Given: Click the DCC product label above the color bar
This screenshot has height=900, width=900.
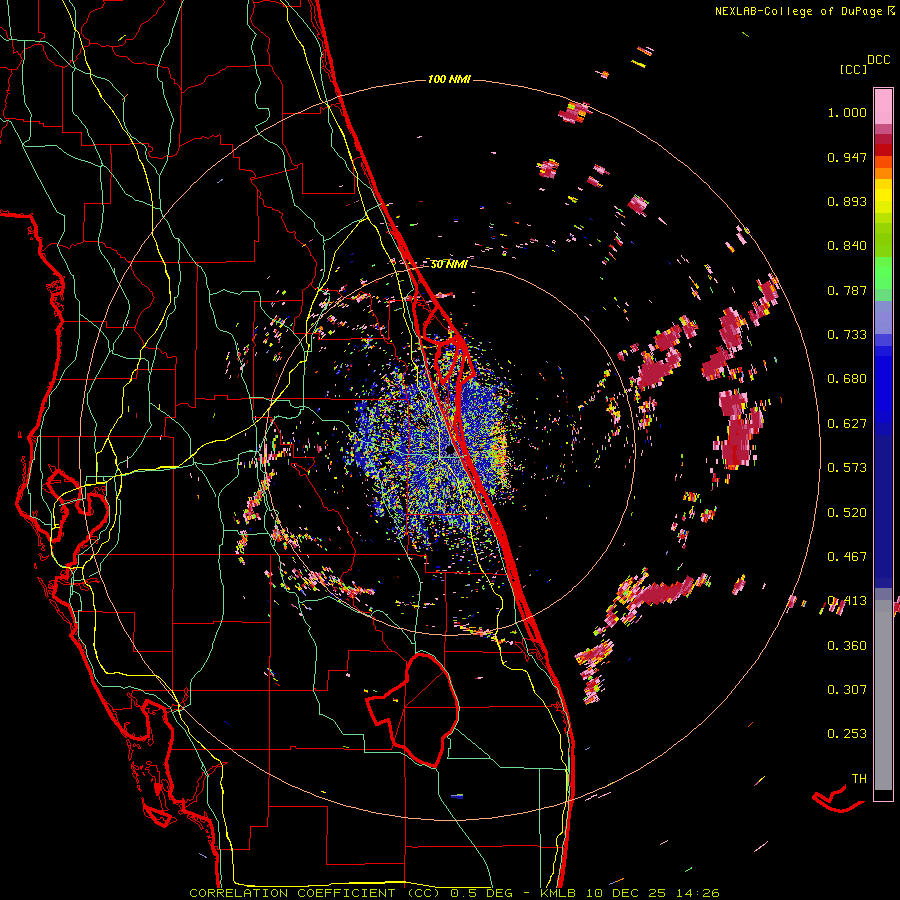Looking at the screenshot, I should click(x=878, y=60).
